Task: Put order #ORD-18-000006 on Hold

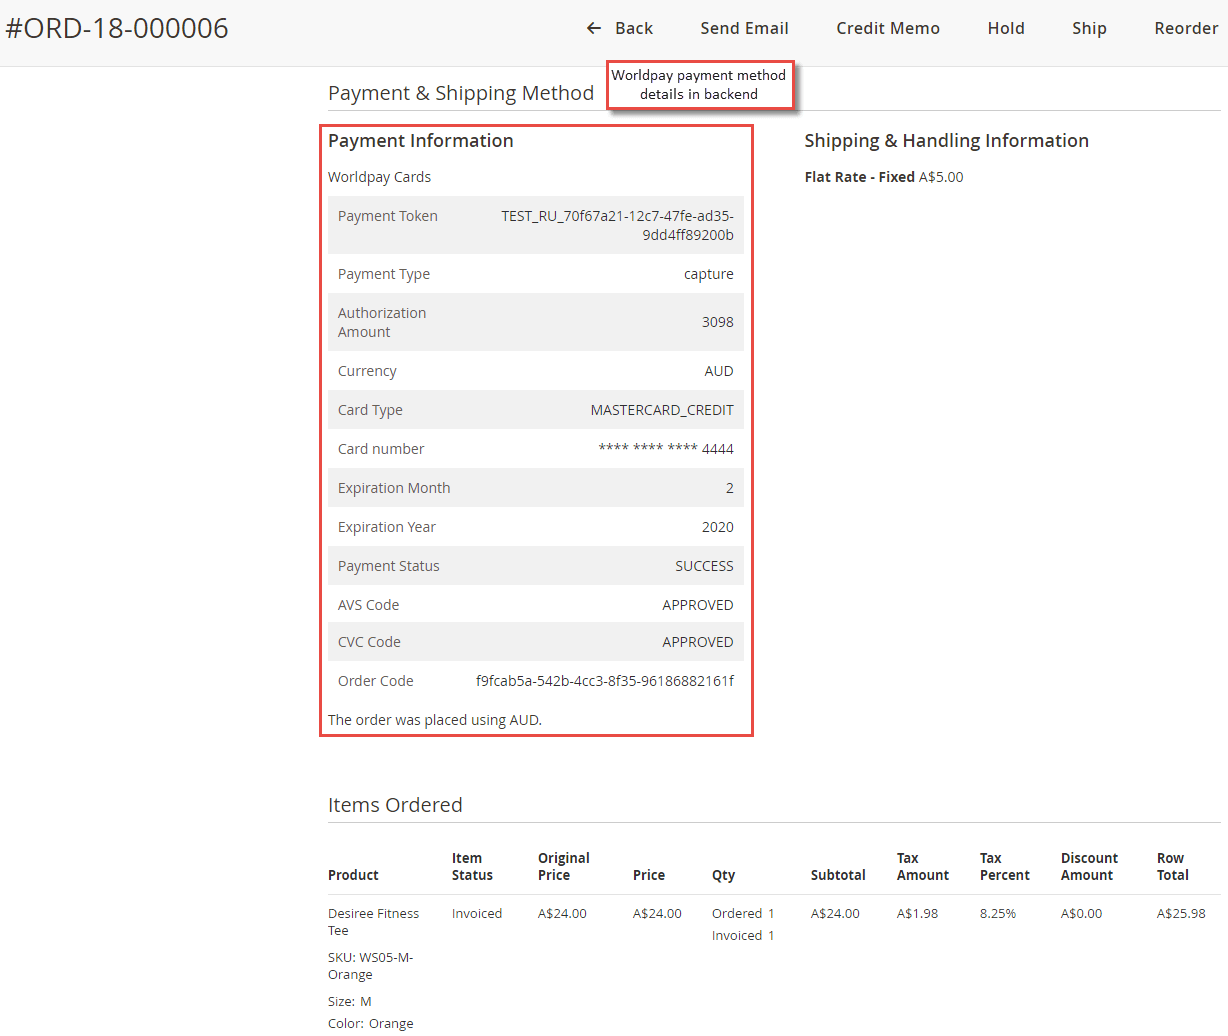Action: 1005,28
